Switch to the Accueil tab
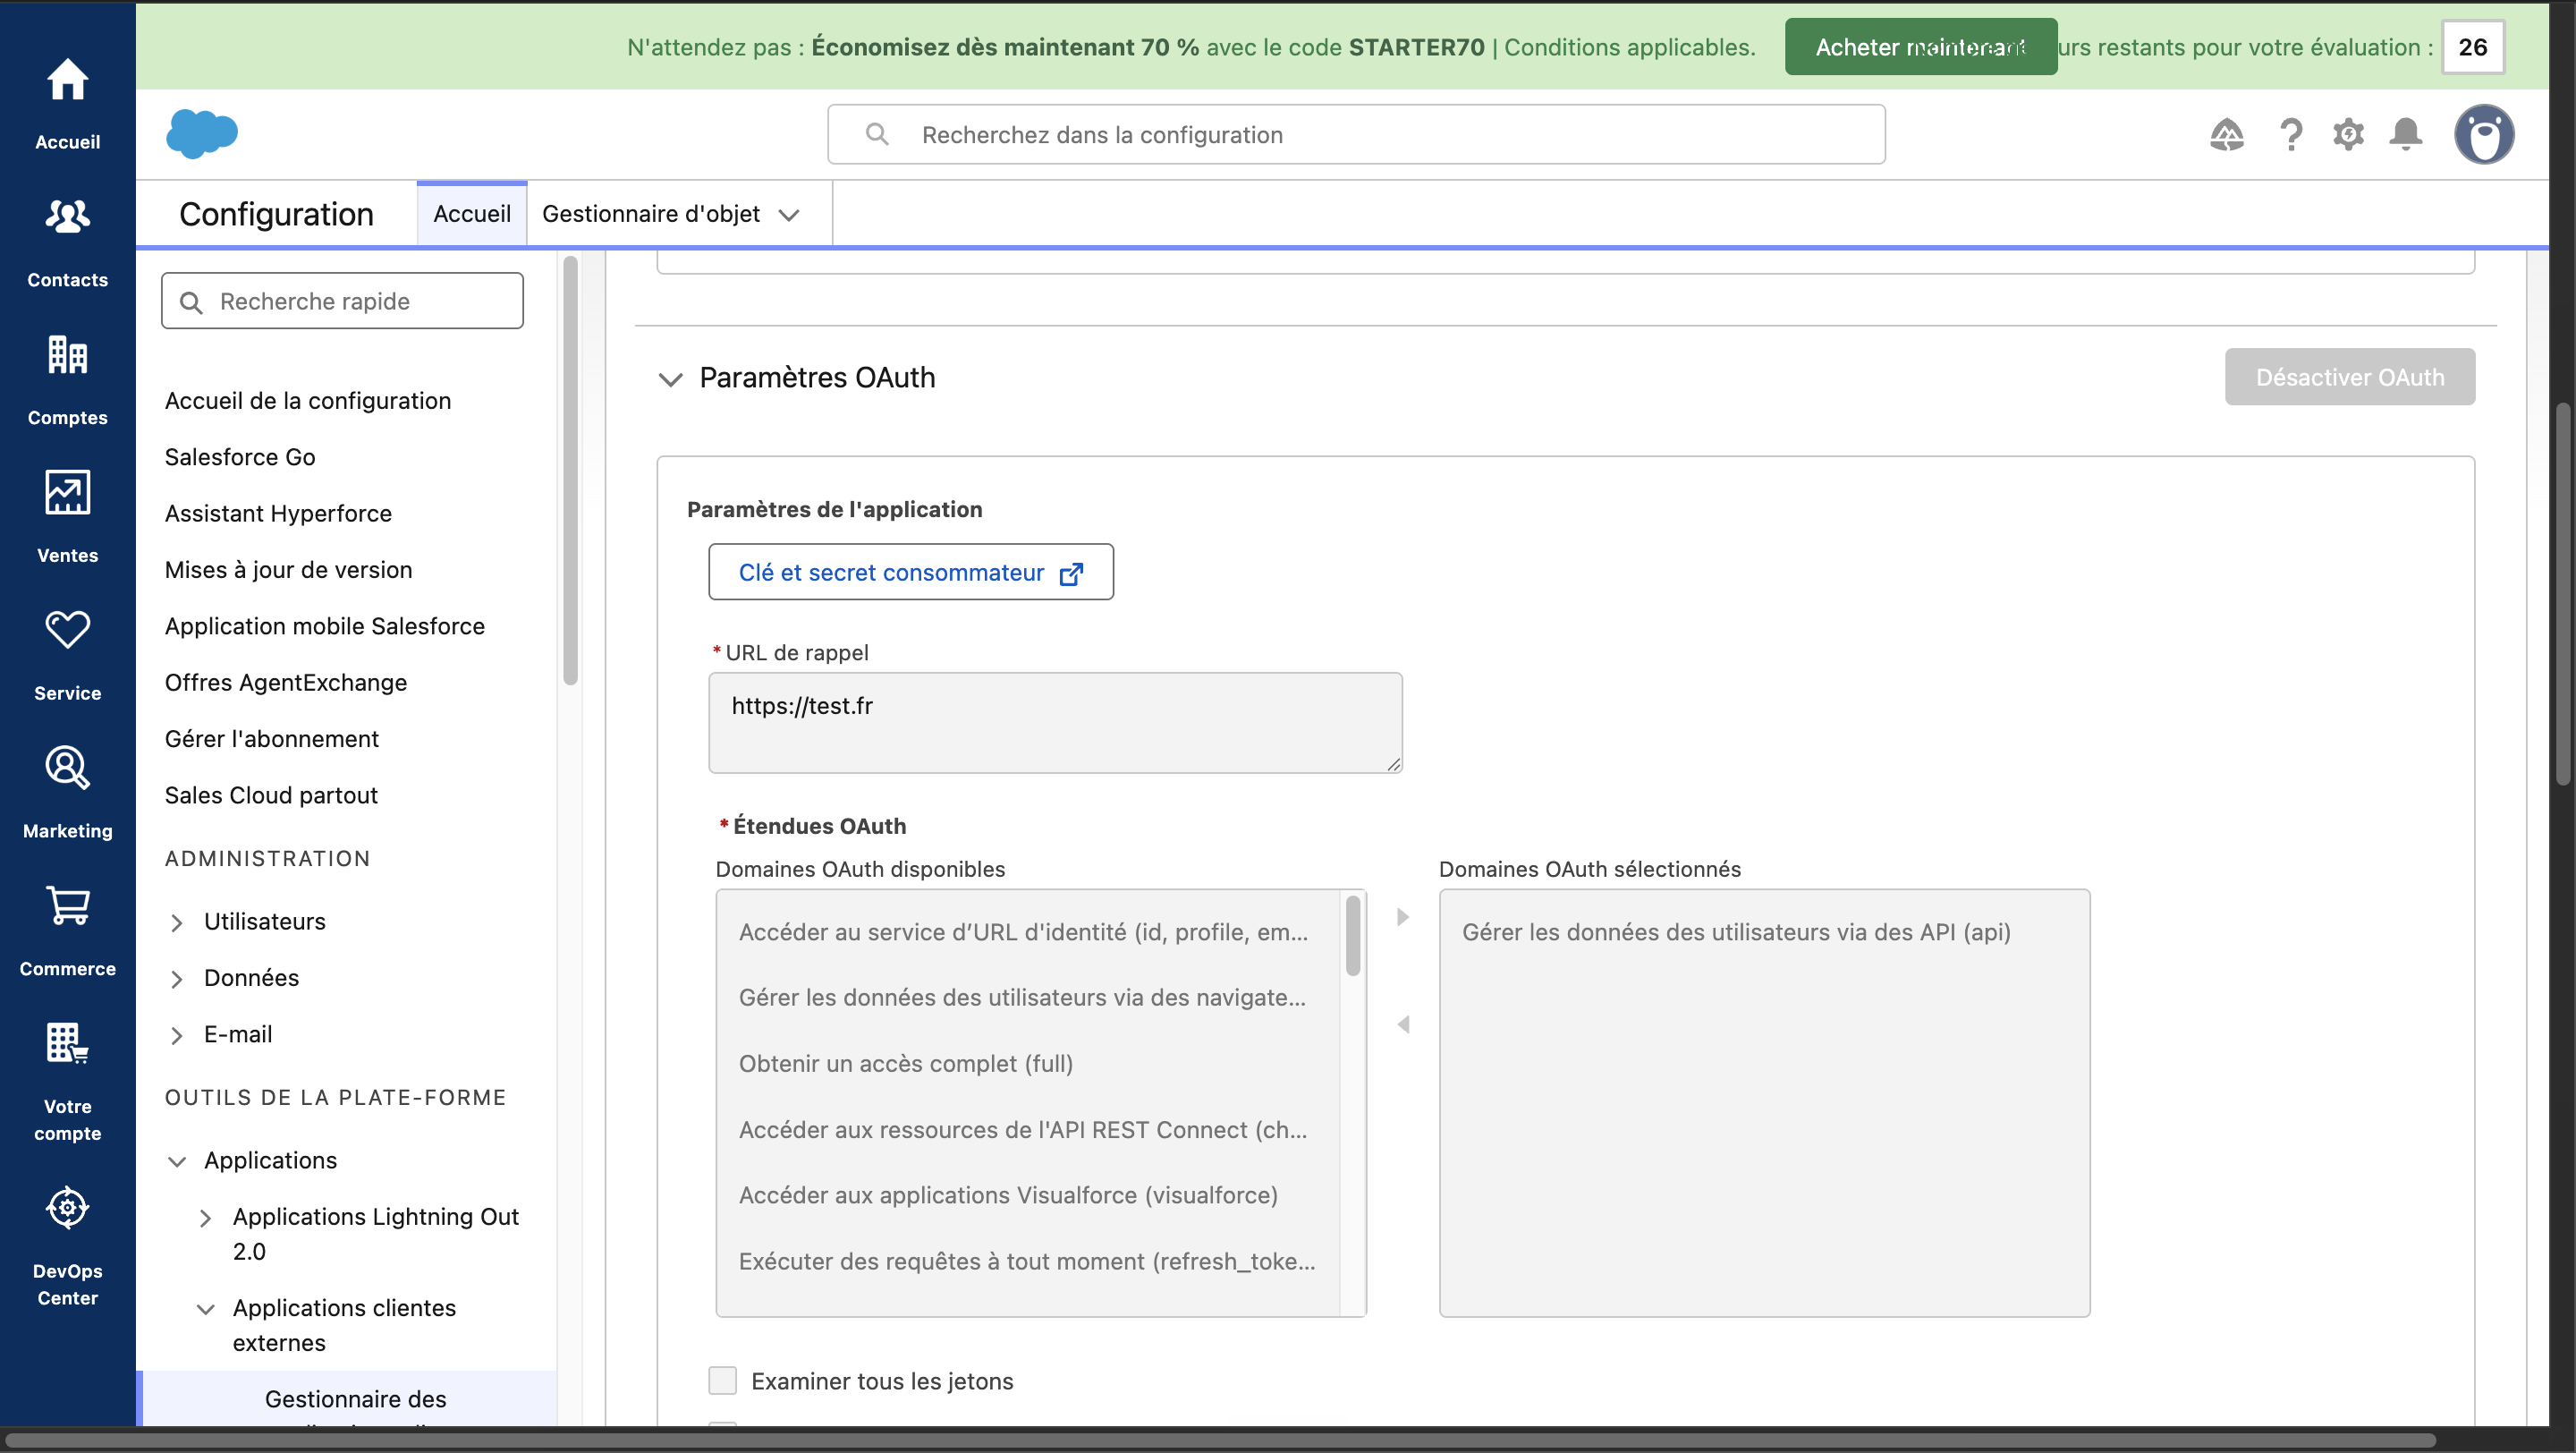2576x1453 pixels. (x=471, y=214)
